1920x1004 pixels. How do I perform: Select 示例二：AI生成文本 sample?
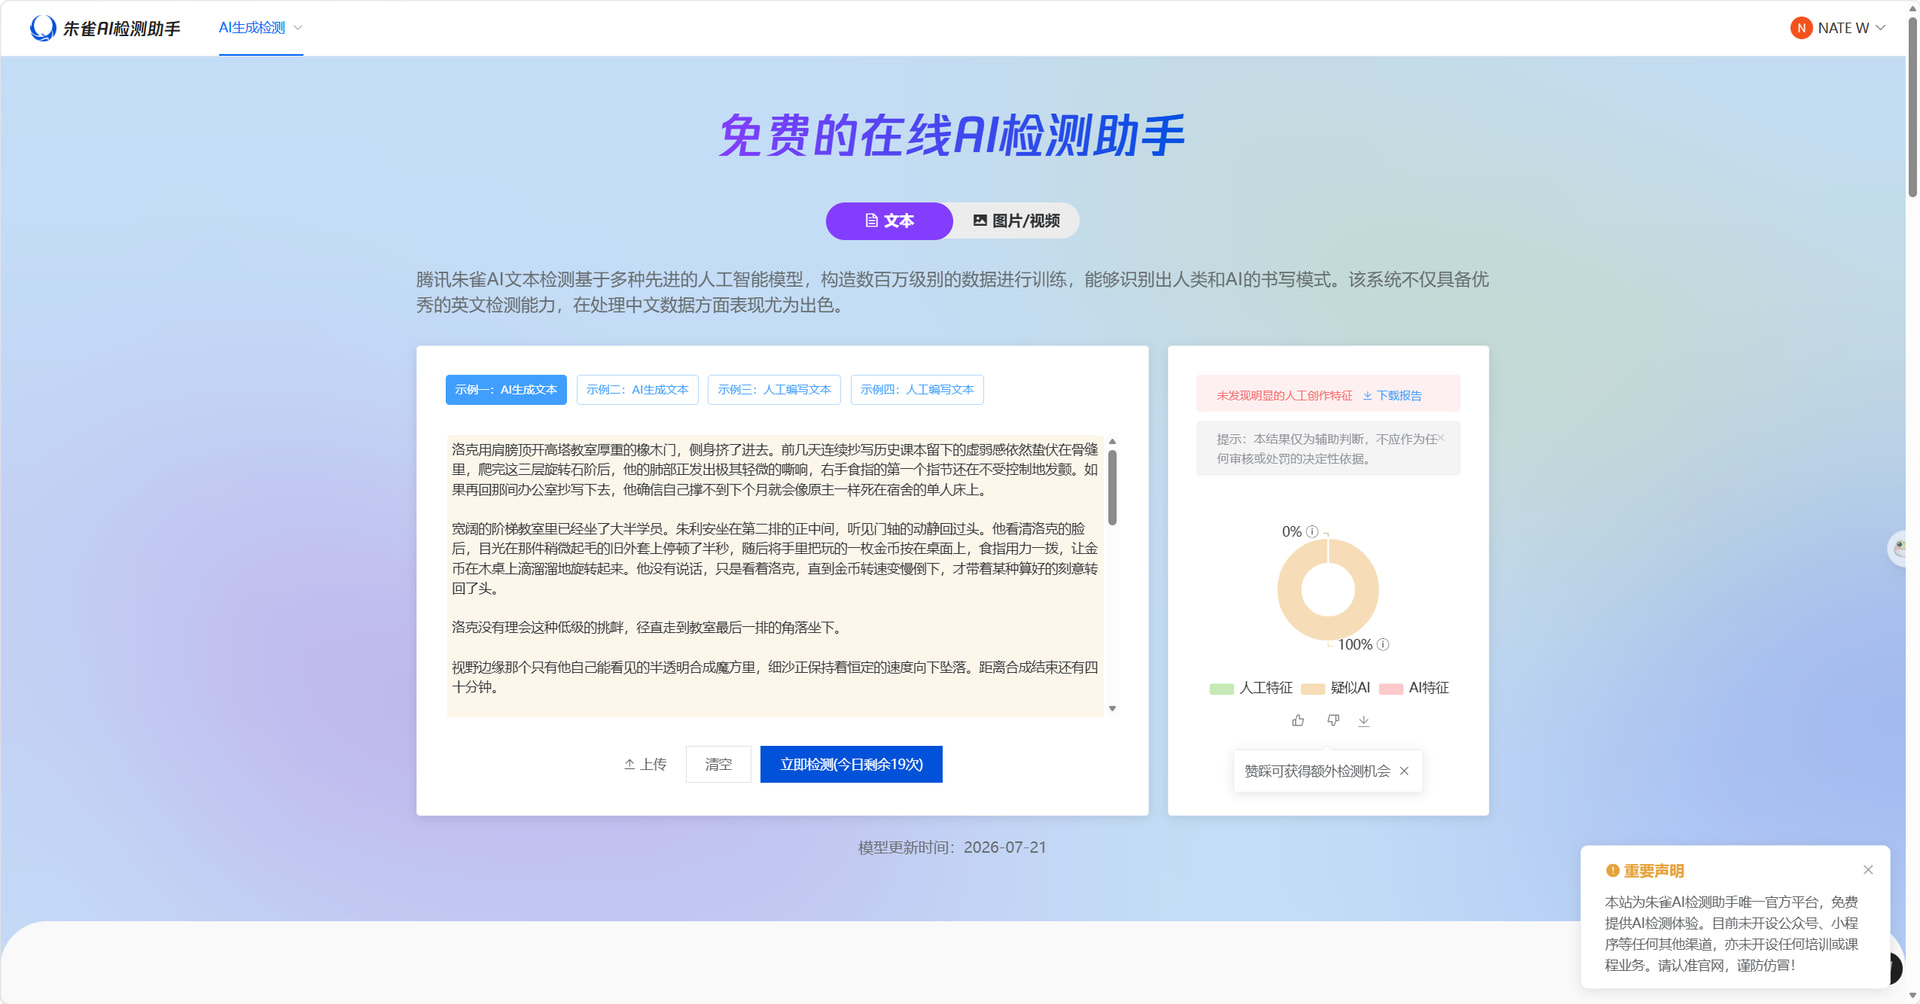pos(637,390)
